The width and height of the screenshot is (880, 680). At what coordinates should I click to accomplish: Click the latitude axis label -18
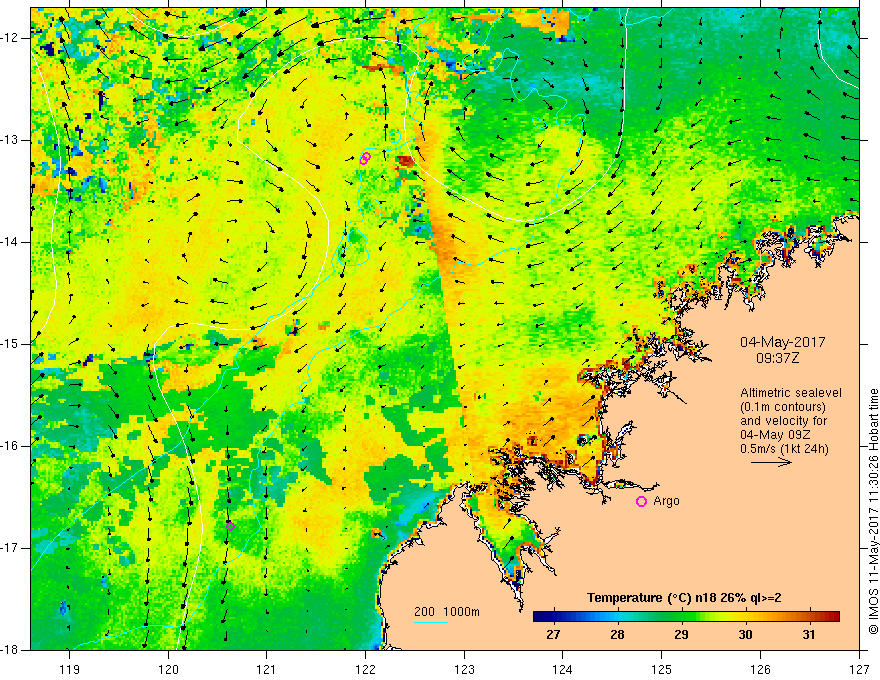(10, 650)
